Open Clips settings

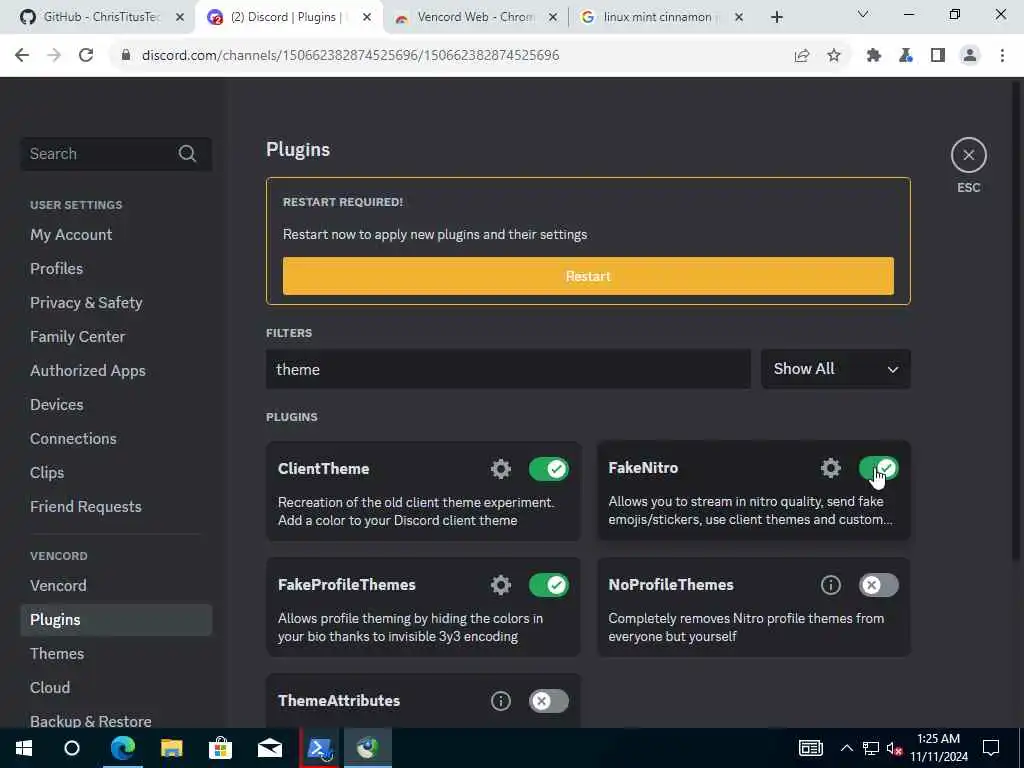[47, 472]
